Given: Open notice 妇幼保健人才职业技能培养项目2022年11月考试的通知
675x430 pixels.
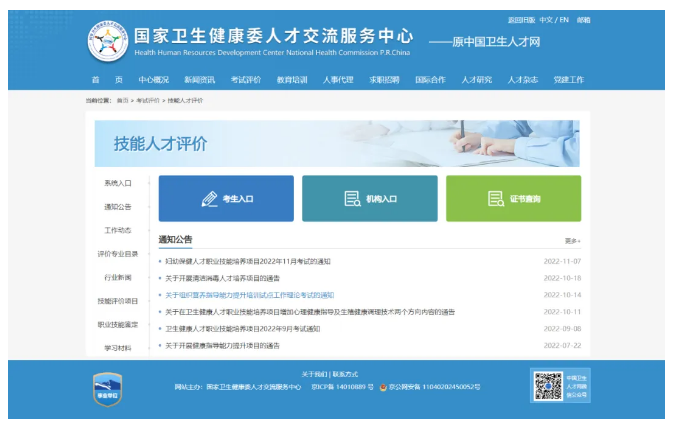Looking at the screenshot, I should point(248,261).
